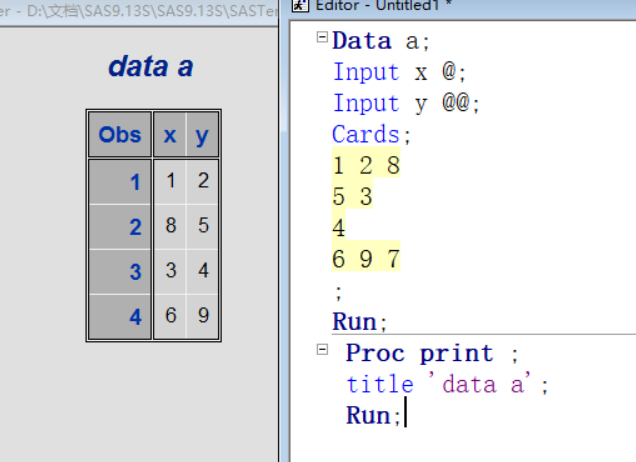Place cursor on 'Input y @@;' line
The height and width of the screenshot is (462, 636).
(x=406, y=103)
